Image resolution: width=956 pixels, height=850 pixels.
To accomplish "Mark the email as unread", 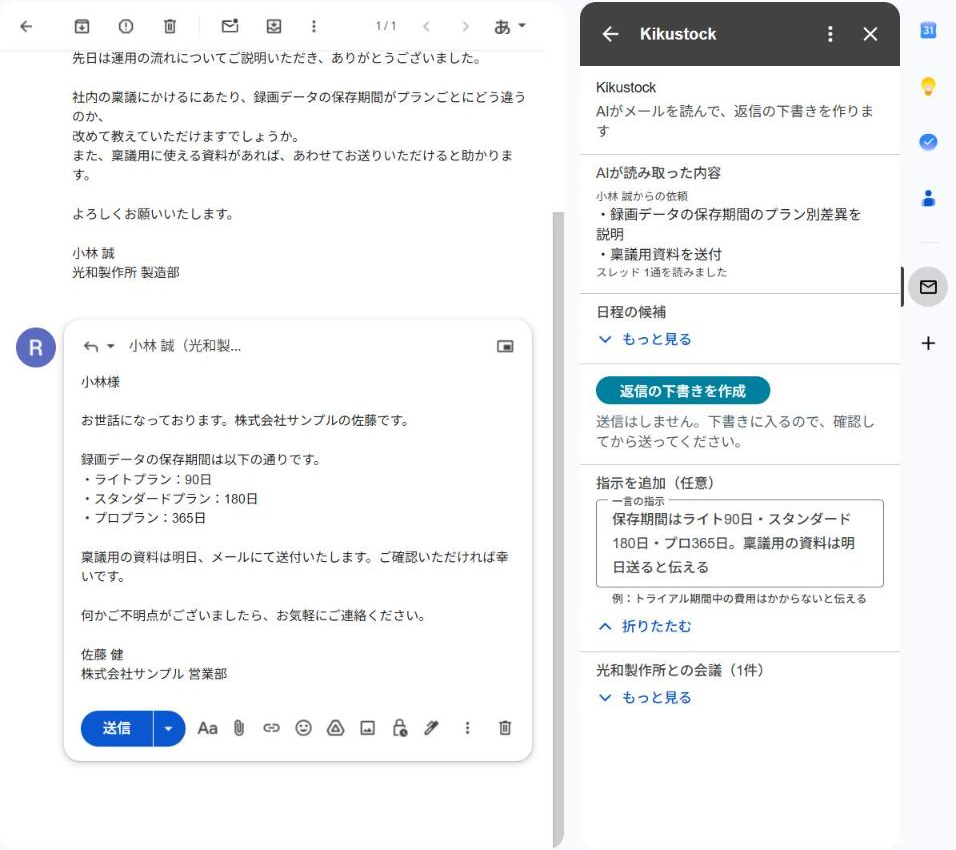I will tap(230, 26).
